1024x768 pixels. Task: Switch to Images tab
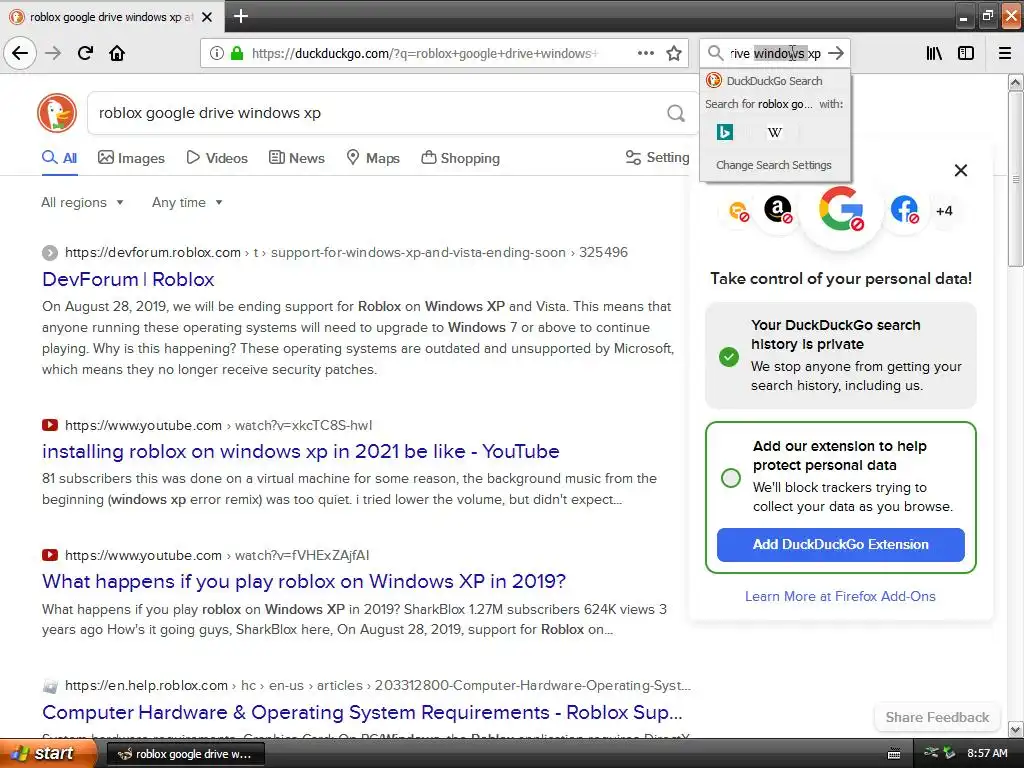(x=131, y=157)
